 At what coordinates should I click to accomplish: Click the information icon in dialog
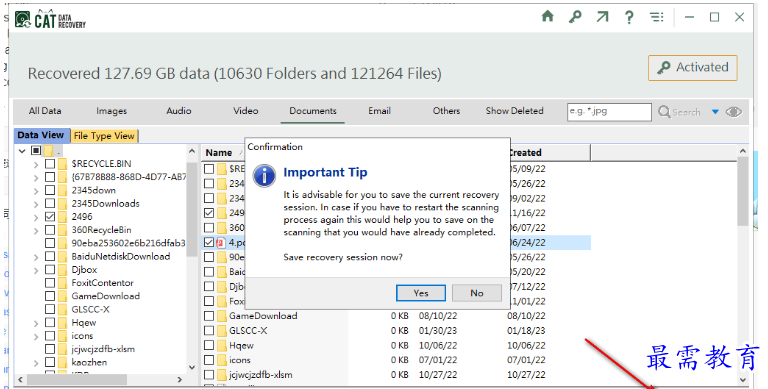264,176
